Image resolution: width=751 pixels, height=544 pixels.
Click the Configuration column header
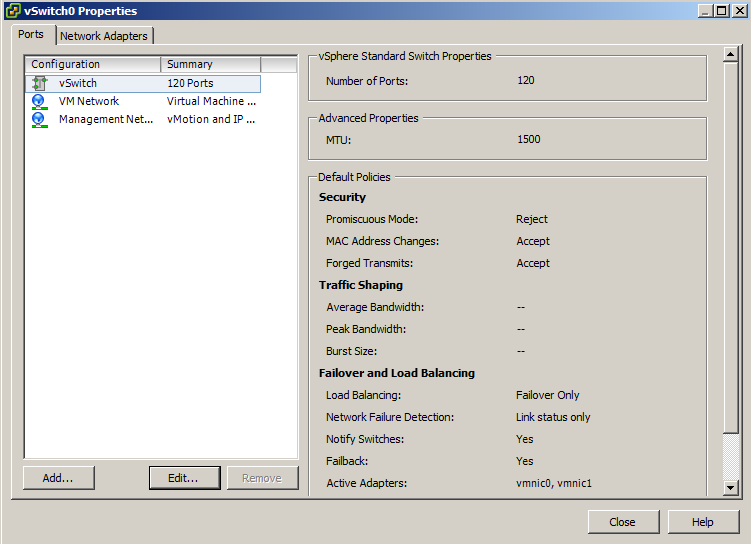tap(93, 64)
